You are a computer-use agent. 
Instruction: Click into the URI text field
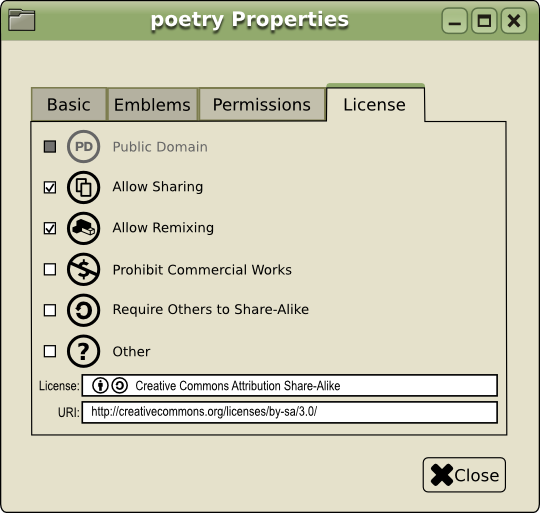pos(290,412)
